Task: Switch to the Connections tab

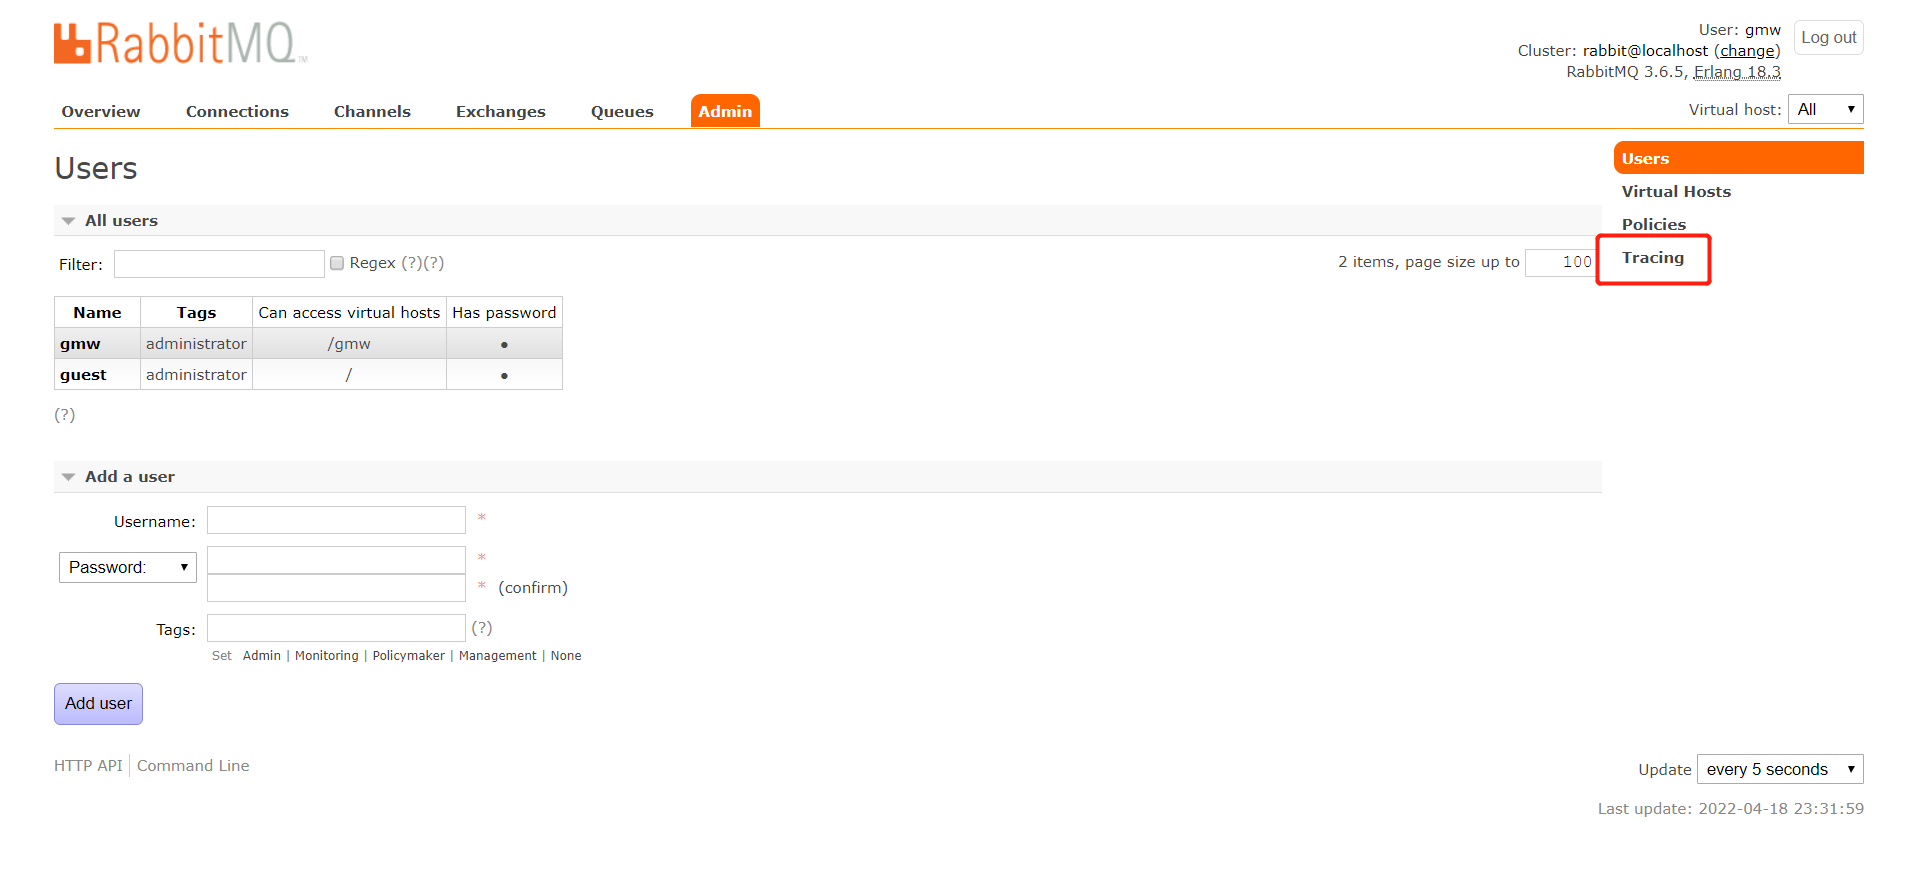Action: (237, 112)
